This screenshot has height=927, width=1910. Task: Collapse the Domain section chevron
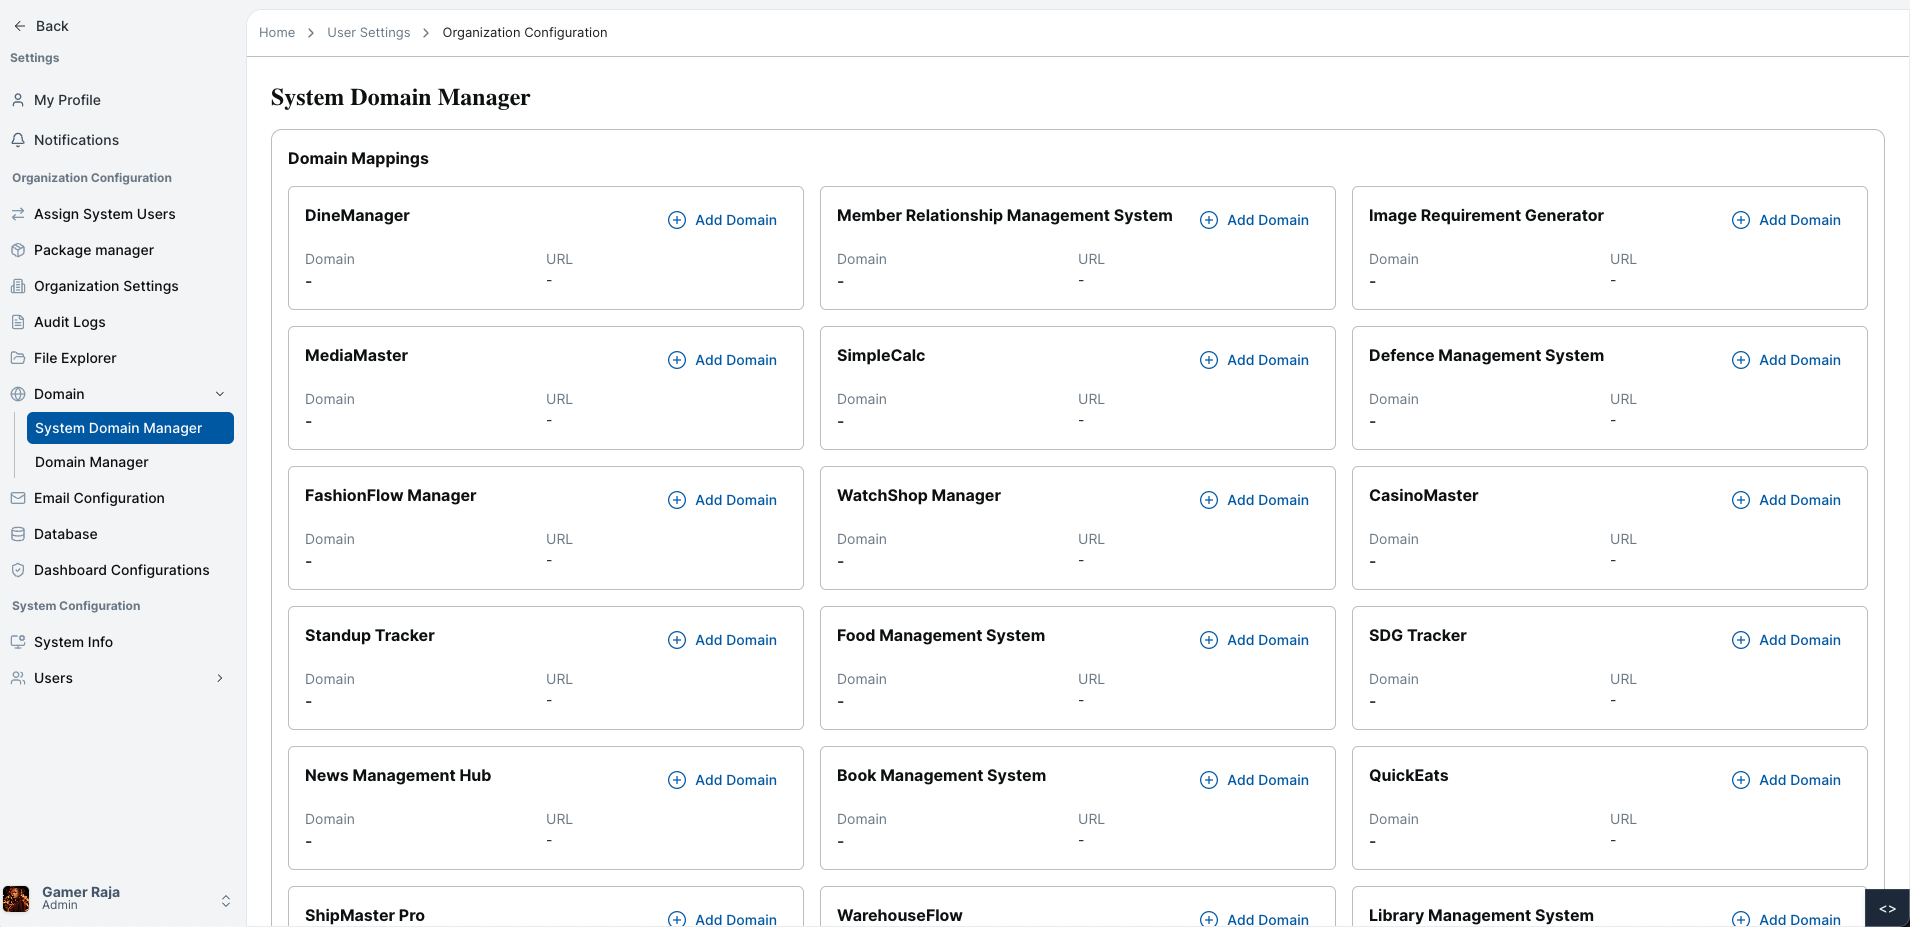pyautogui.click(x=220, y=394)
